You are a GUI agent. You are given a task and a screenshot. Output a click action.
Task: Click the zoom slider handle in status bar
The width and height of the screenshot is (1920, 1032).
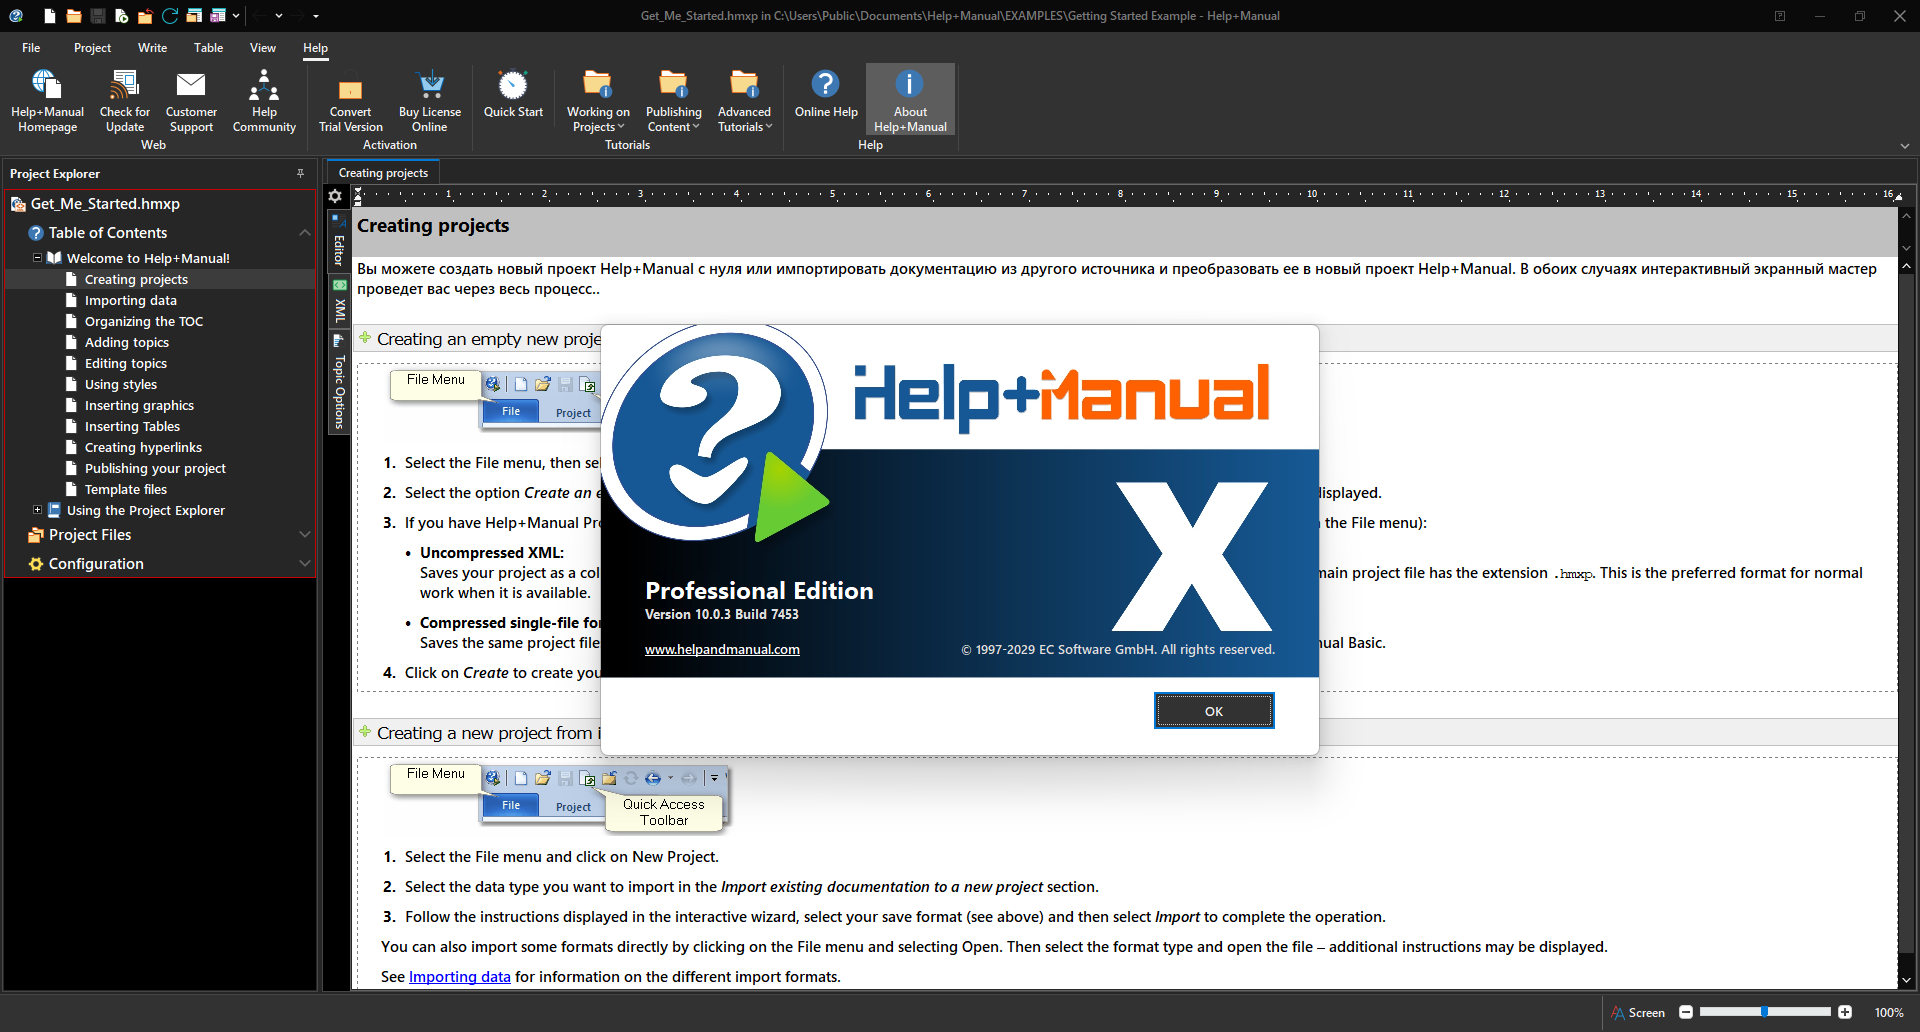pos(1765,1012)
